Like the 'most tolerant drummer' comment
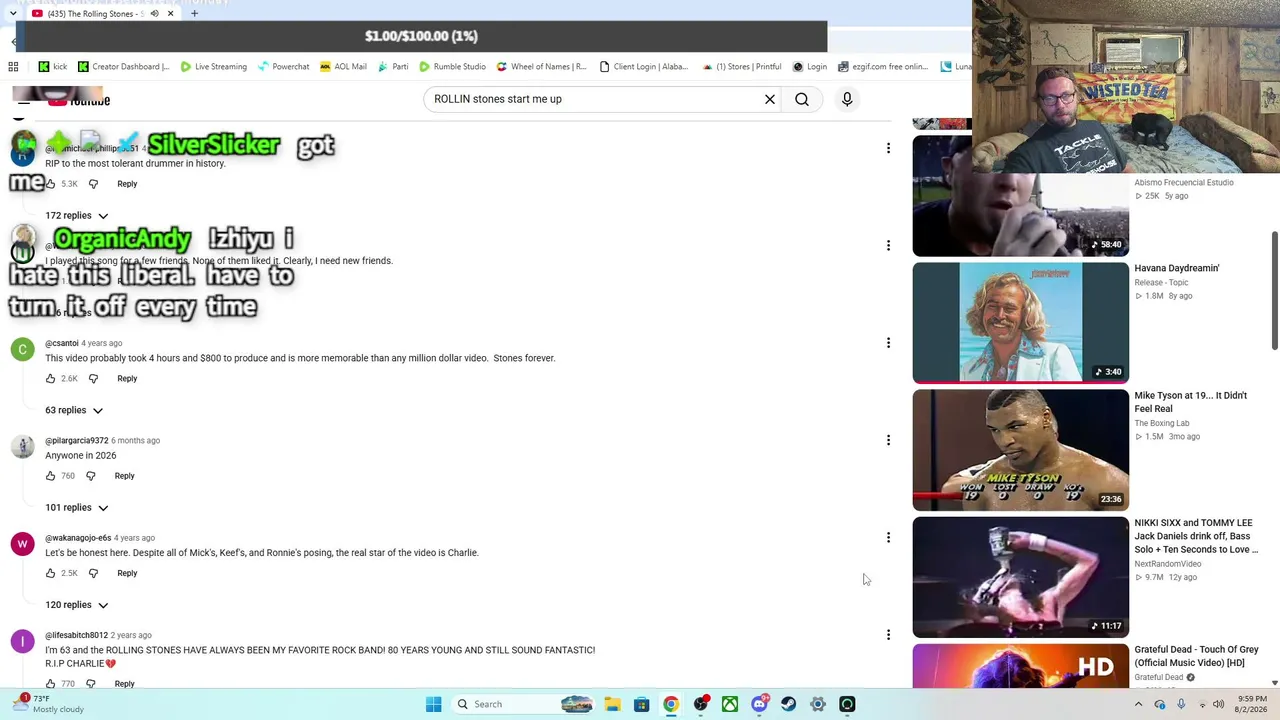 [x=50, y=184]
